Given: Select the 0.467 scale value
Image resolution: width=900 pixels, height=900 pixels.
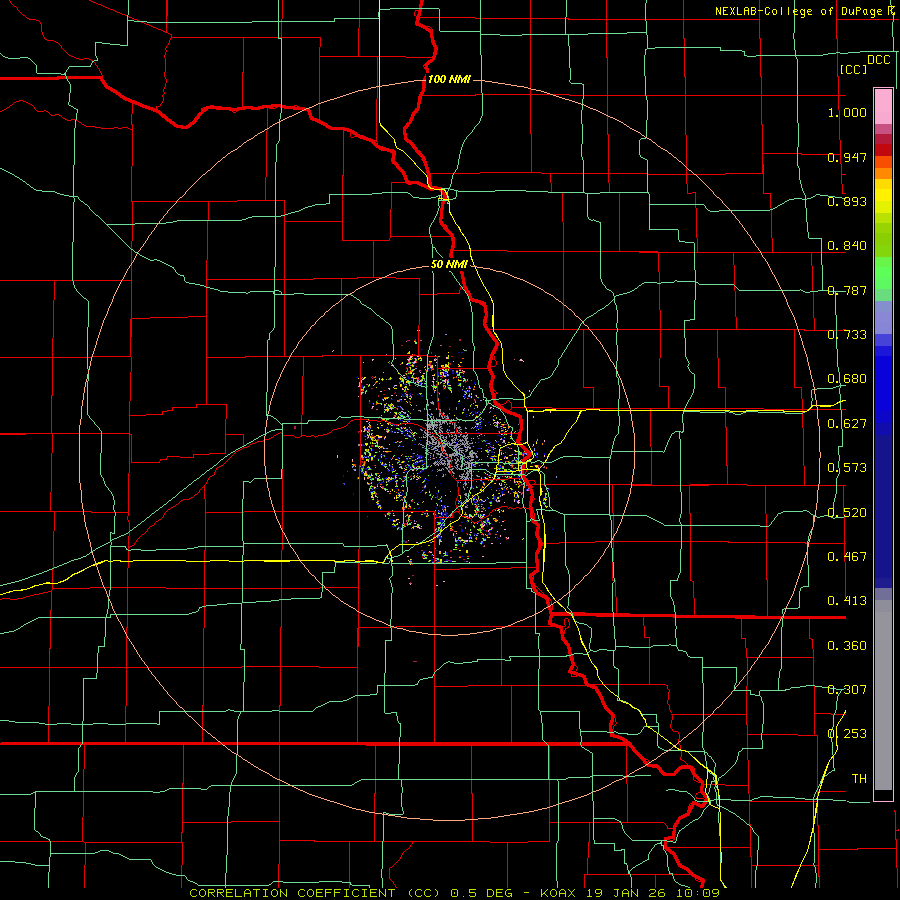Looking at the screenshot, I should tap(847, 557).
